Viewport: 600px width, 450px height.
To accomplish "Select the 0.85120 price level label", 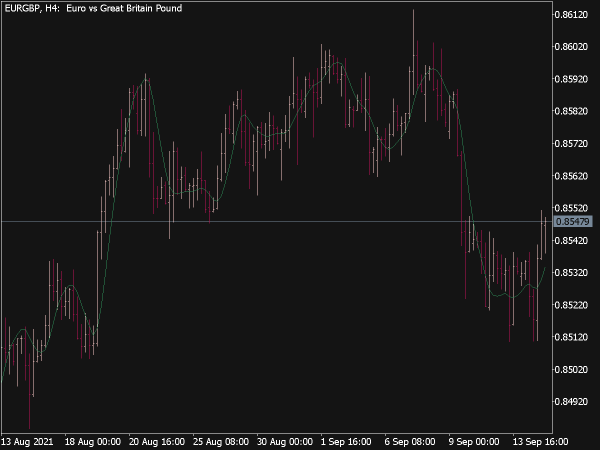I will tap(571, 337).
